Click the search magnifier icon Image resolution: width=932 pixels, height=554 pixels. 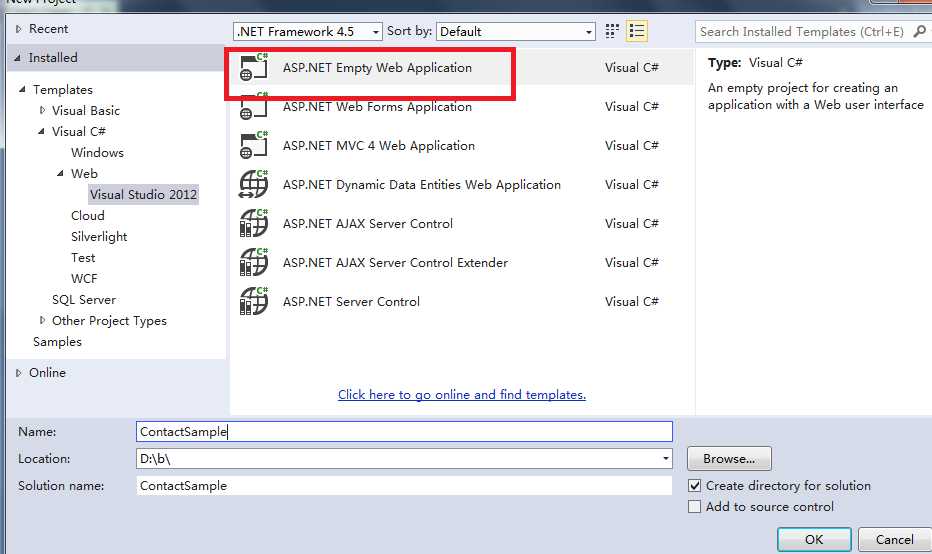[x=920, y=32]
